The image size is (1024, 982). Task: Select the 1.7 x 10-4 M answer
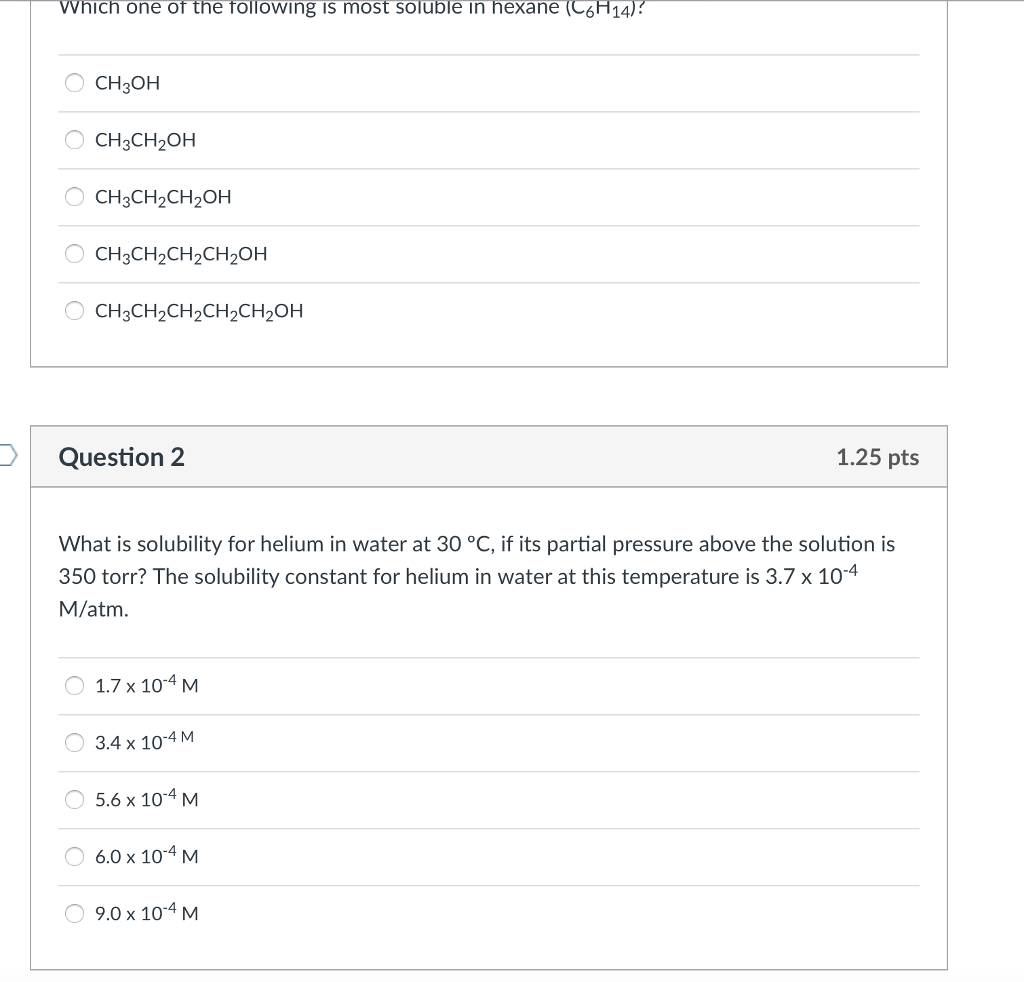74,686
